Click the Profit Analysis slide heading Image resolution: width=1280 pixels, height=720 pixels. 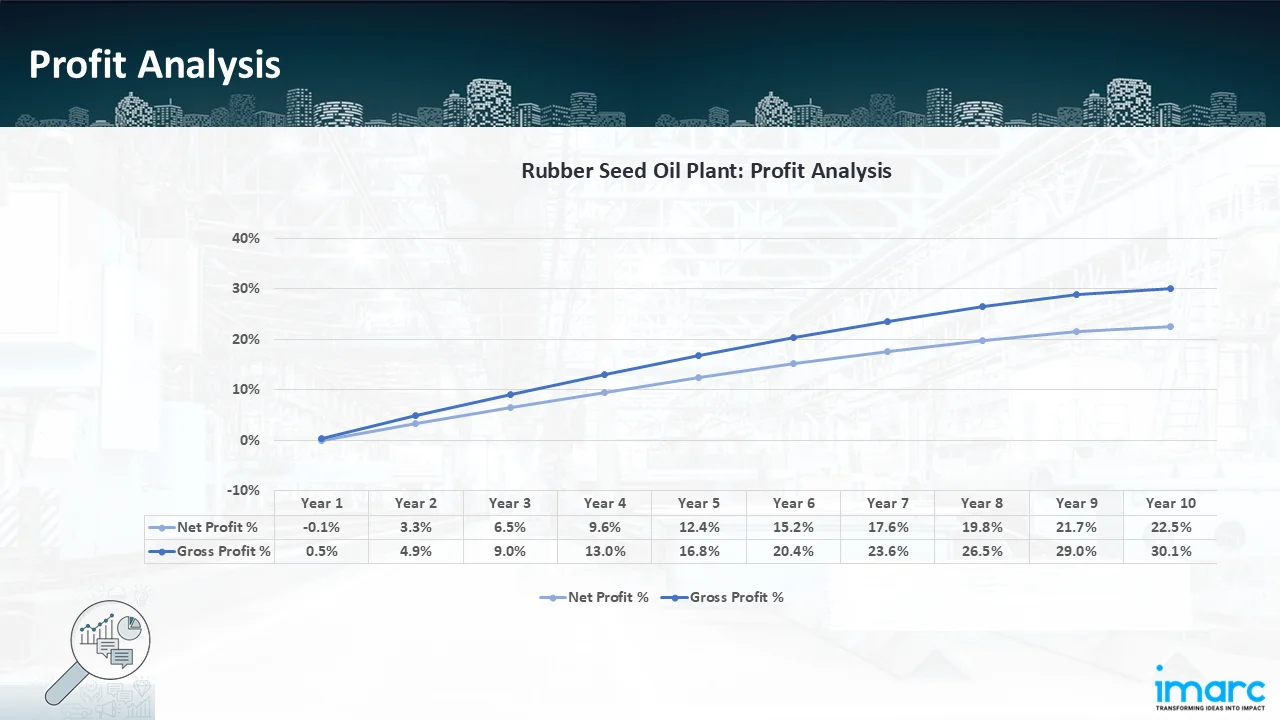pos(155,65)
